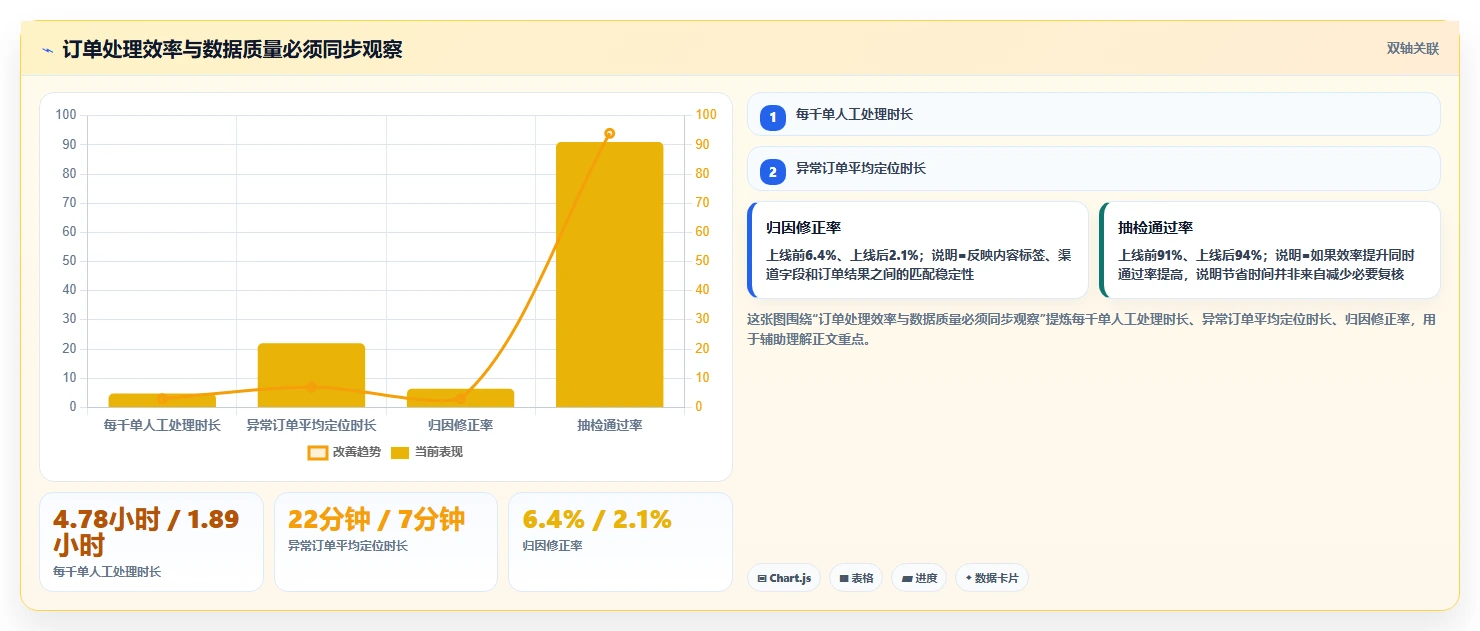
Task: Click the 4.78小时 / 1.89小时 stat card
Action: pyautogui.click(x=151, y=542)
